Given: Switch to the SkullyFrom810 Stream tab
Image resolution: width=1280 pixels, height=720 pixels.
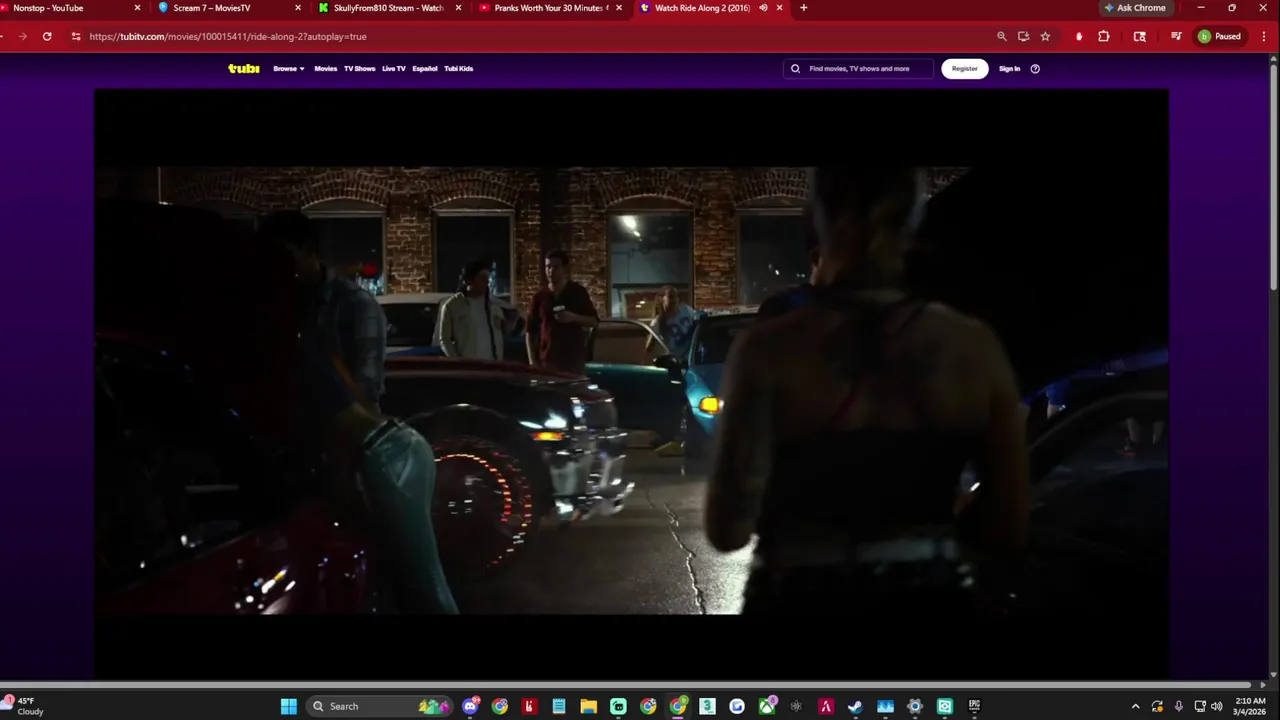Looking at the screenshot, I should [x=390, y=8].
